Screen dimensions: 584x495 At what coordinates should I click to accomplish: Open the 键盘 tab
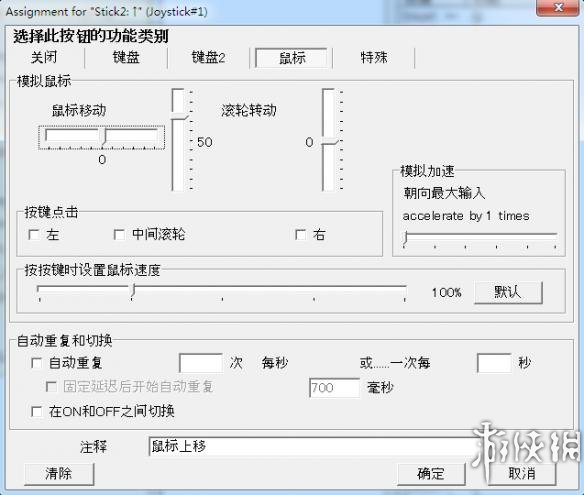[126, 58]
